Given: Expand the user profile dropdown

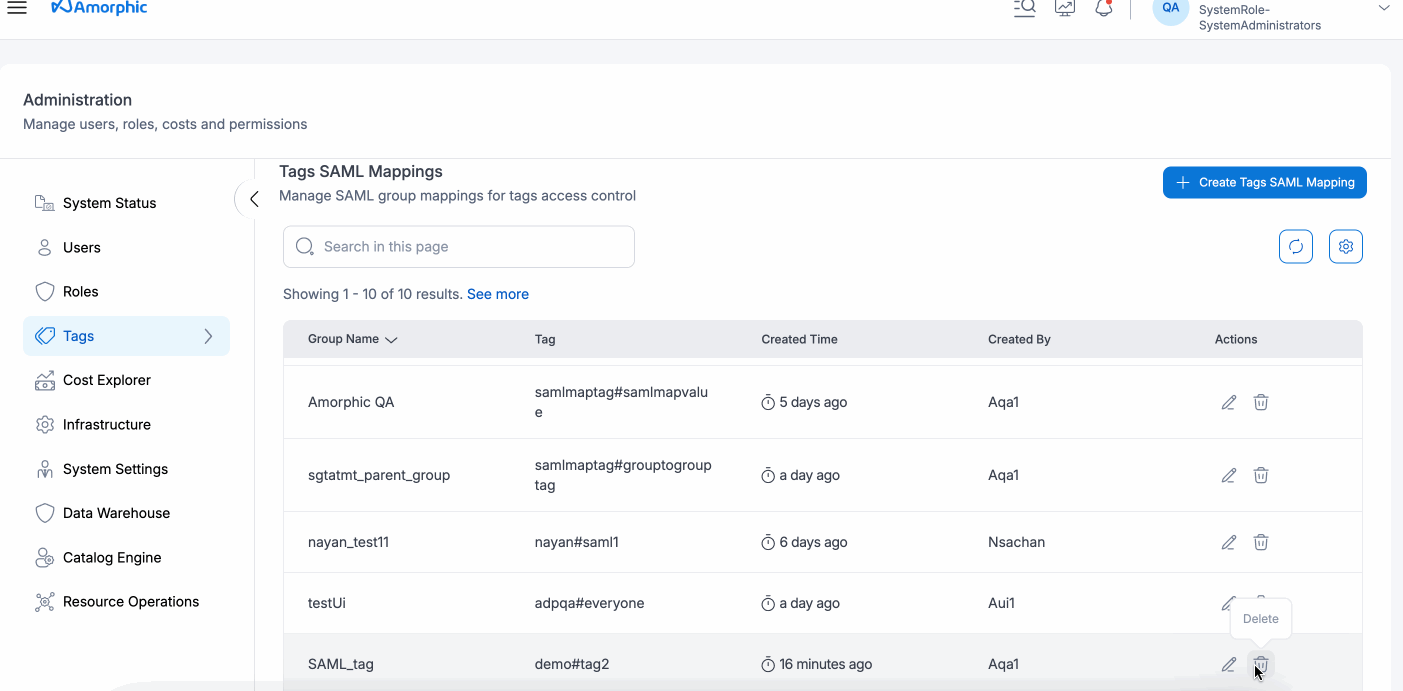Looking at the screenshot, I should 1383,8.
